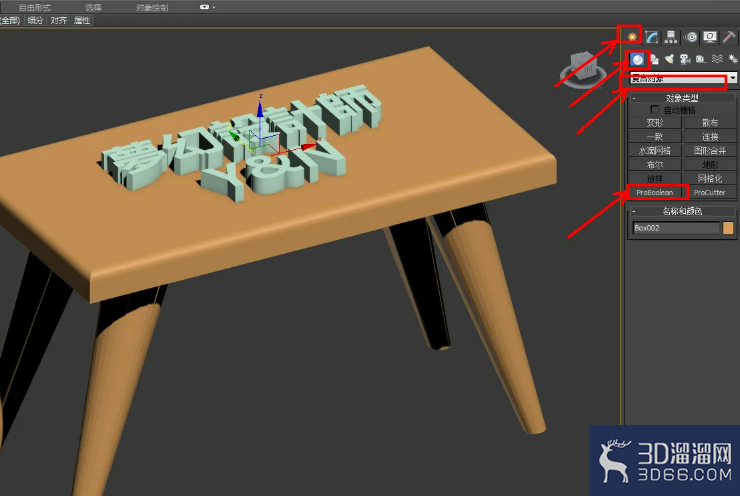Click the ProBoolean button
The image size is (740, 496).
655,193
